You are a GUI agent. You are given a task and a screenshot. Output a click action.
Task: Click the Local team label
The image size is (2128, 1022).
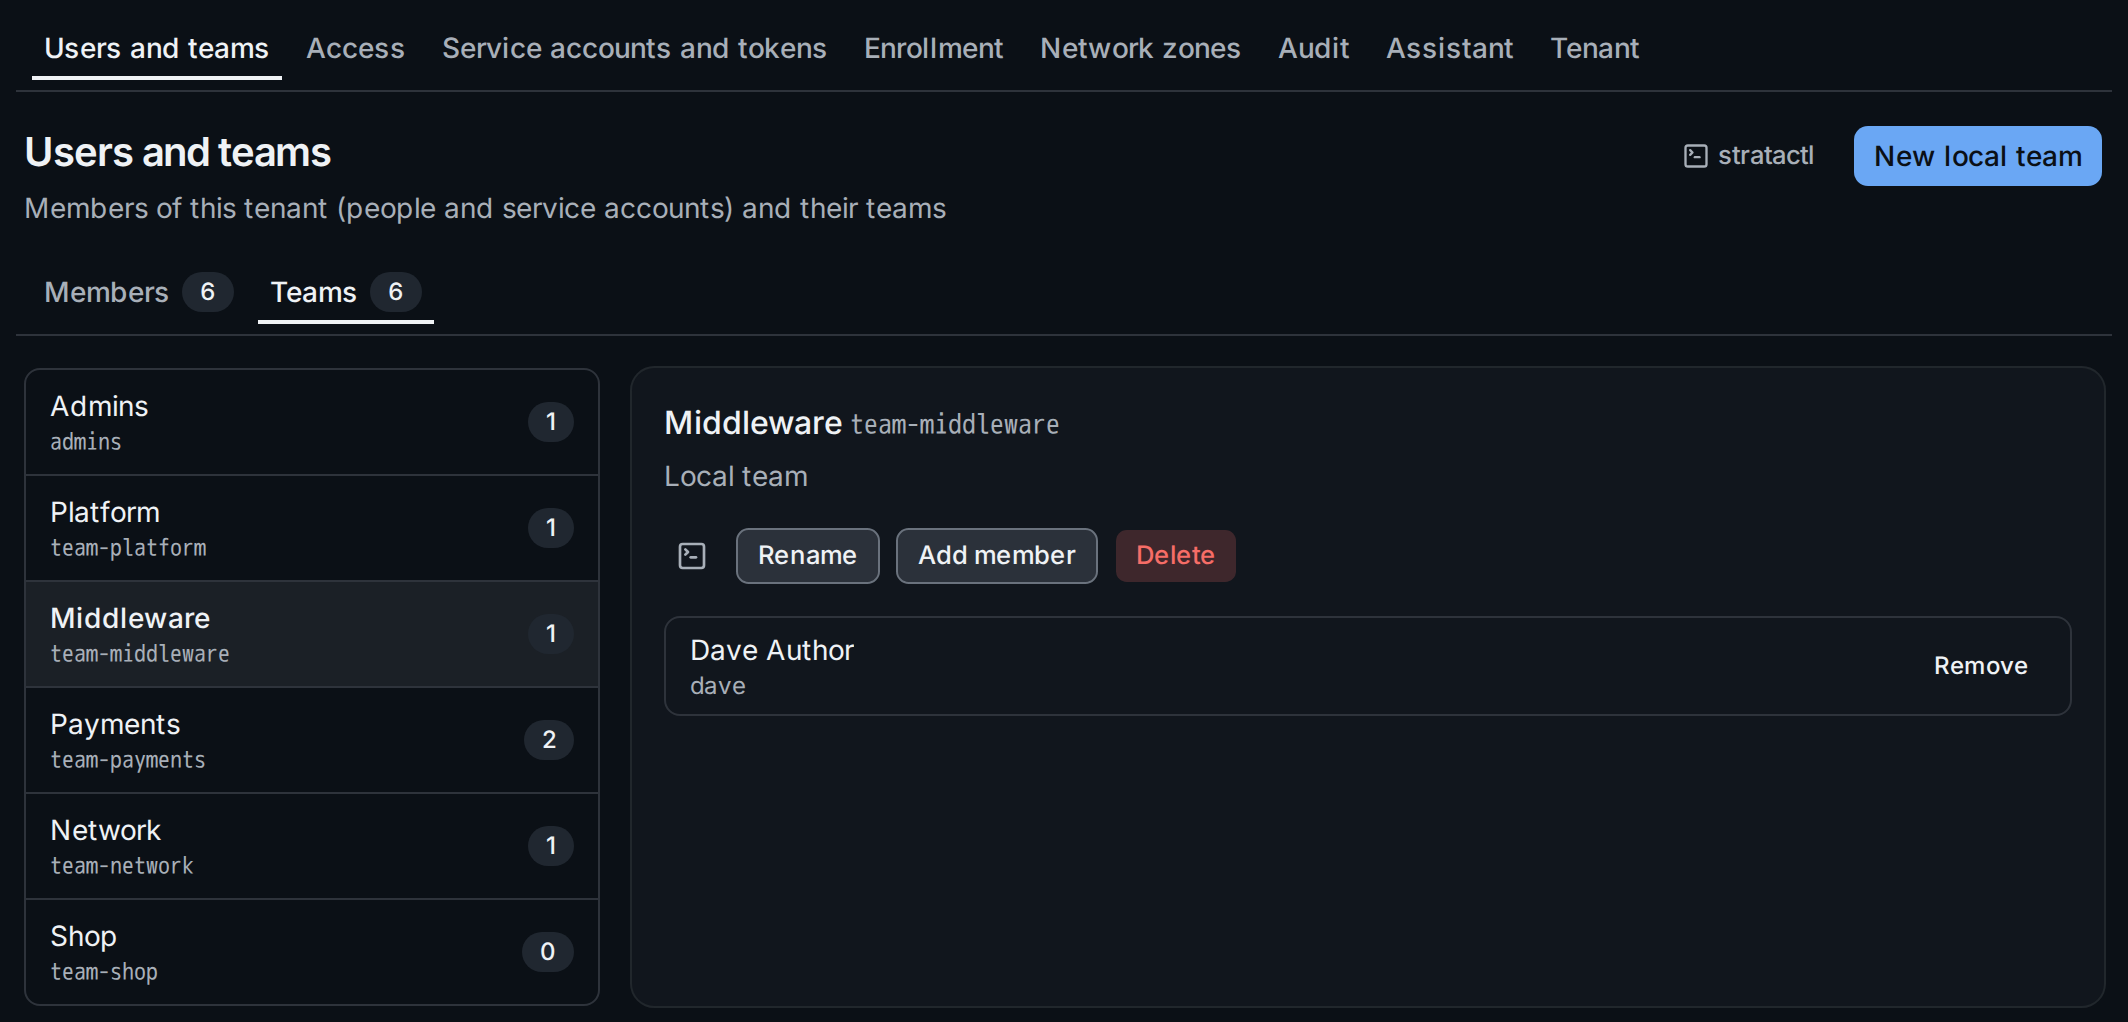point(736,476)
